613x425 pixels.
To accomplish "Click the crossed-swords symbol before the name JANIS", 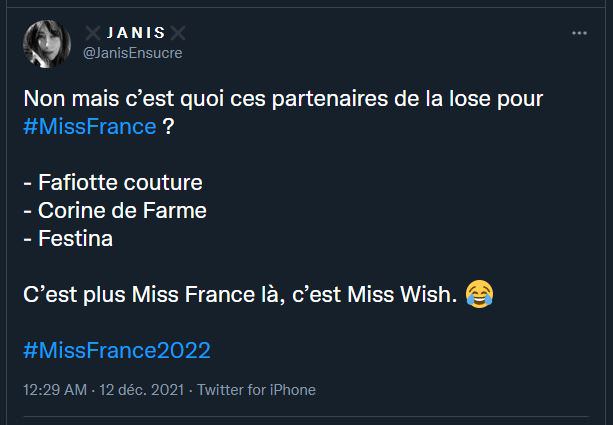I will (x=94, y=34).
